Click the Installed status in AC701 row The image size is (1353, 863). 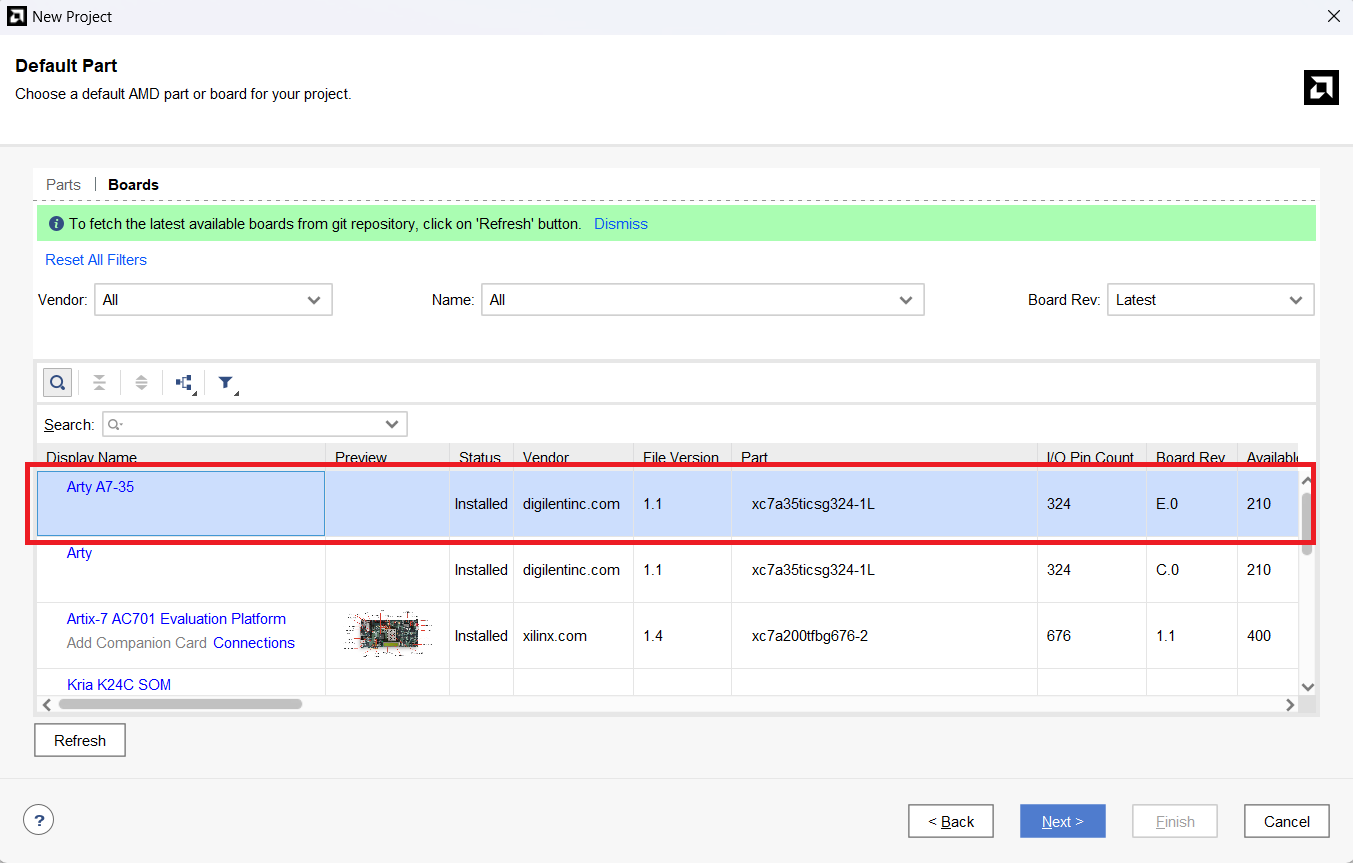[481, 636]
